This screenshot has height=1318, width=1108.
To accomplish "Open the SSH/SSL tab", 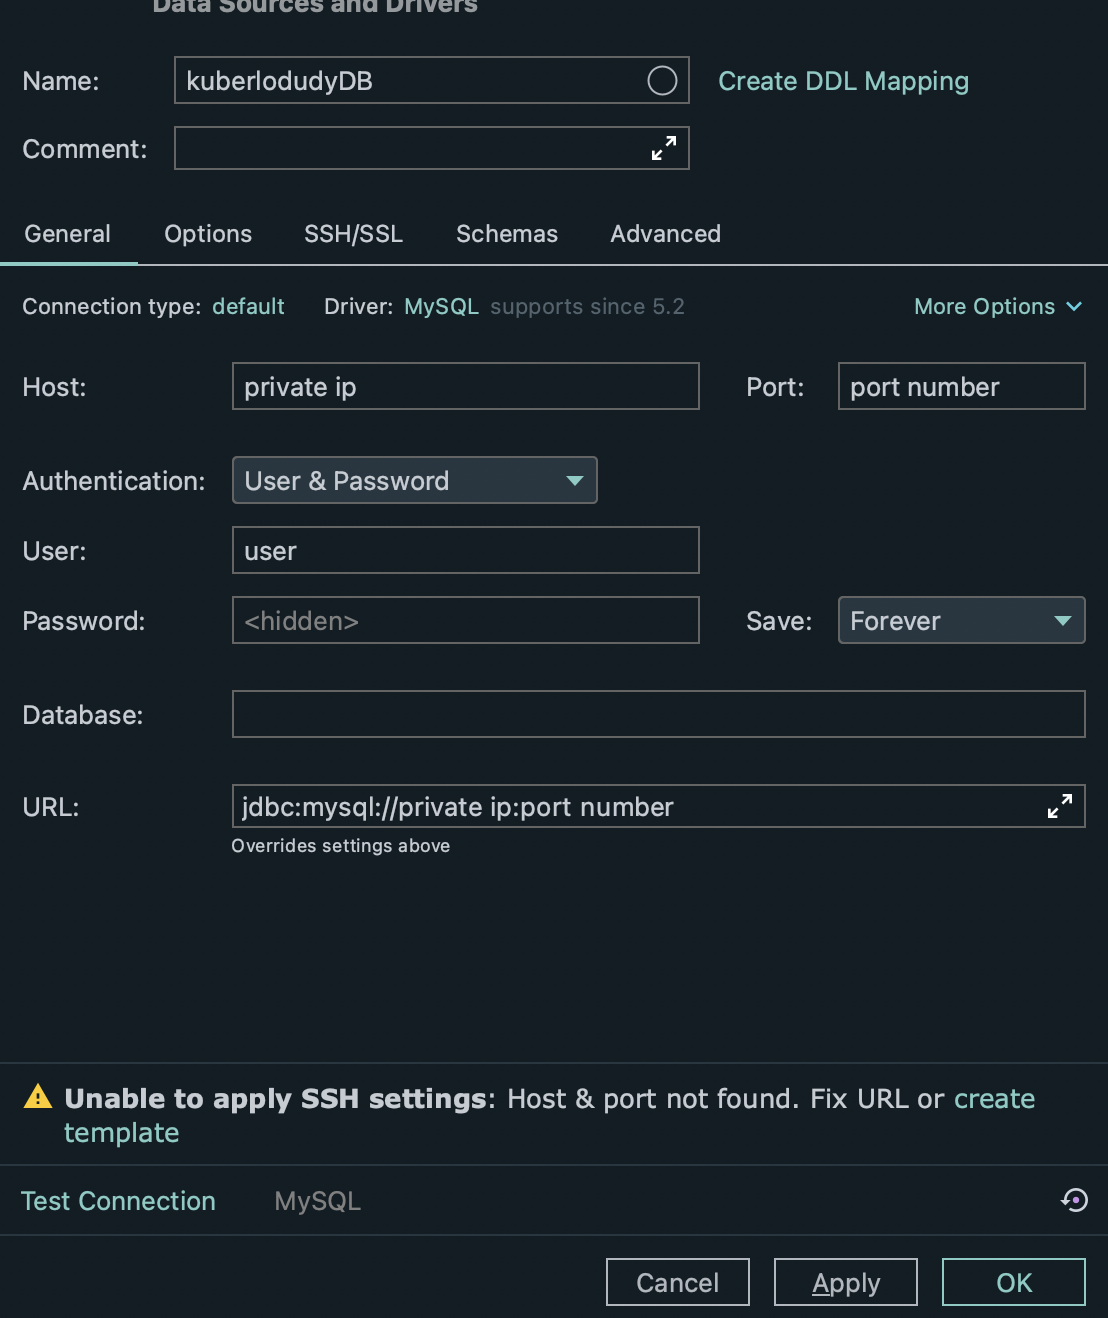I will tap(353, 234).
